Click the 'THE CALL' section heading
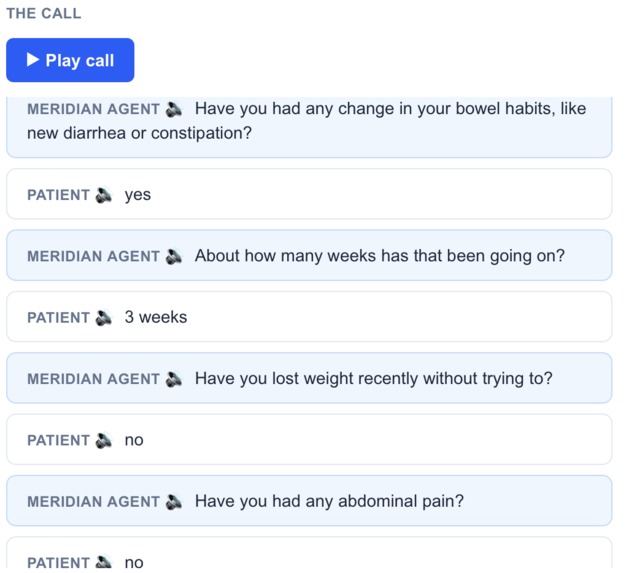 pyautogui.click(x=44, y=13)
